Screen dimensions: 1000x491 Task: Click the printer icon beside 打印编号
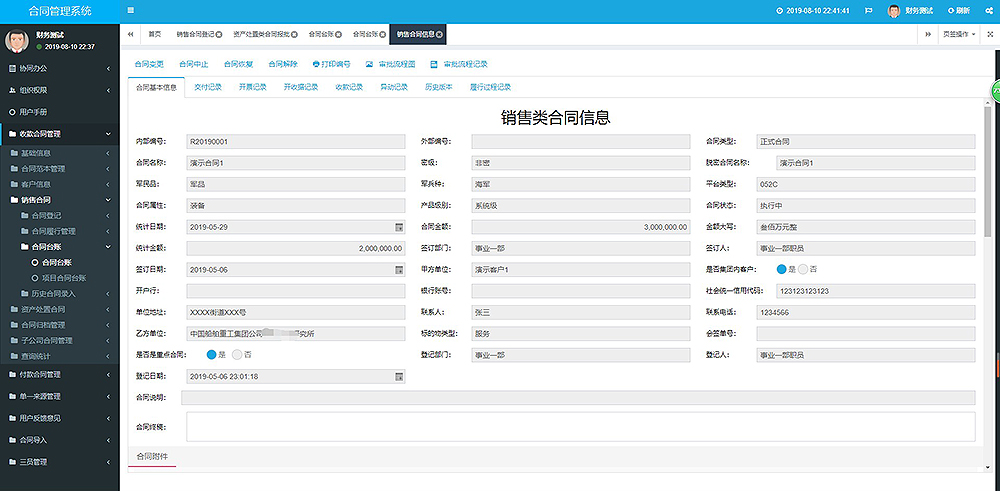pos(316,64)
